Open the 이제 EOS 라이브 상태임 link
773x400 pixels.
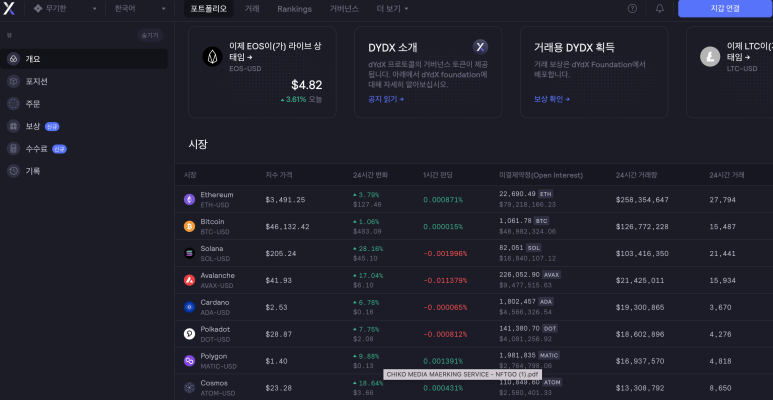click(276, 51)
